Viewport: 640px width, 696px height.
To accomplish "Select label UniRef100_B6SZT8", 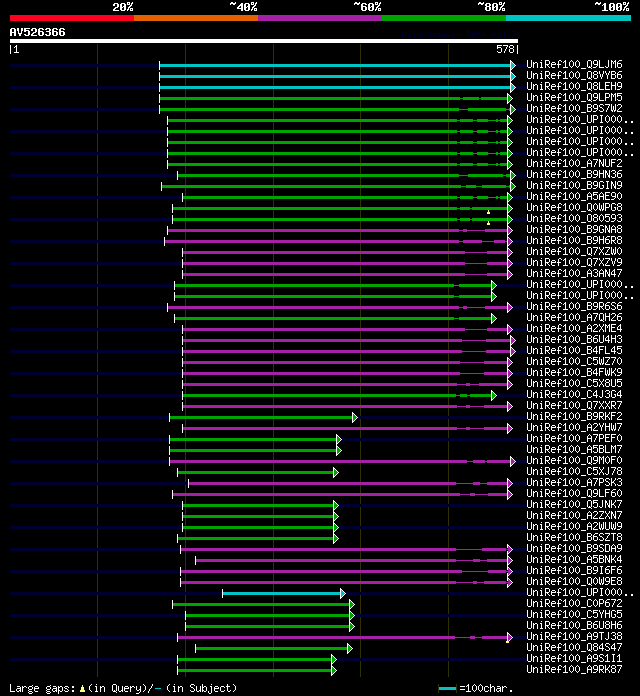I will pos(574,537).
